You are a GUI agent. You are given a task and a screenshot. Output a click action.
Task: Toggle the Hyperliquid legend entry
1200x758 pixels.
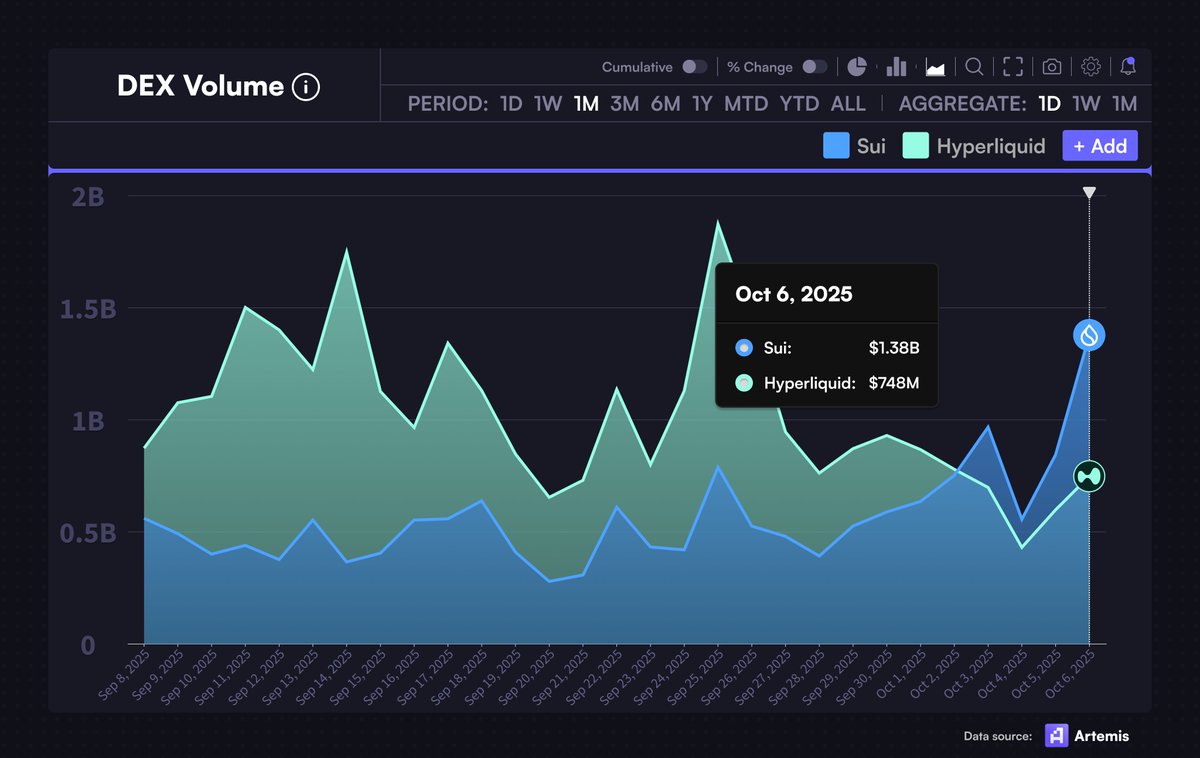point(974,146)
